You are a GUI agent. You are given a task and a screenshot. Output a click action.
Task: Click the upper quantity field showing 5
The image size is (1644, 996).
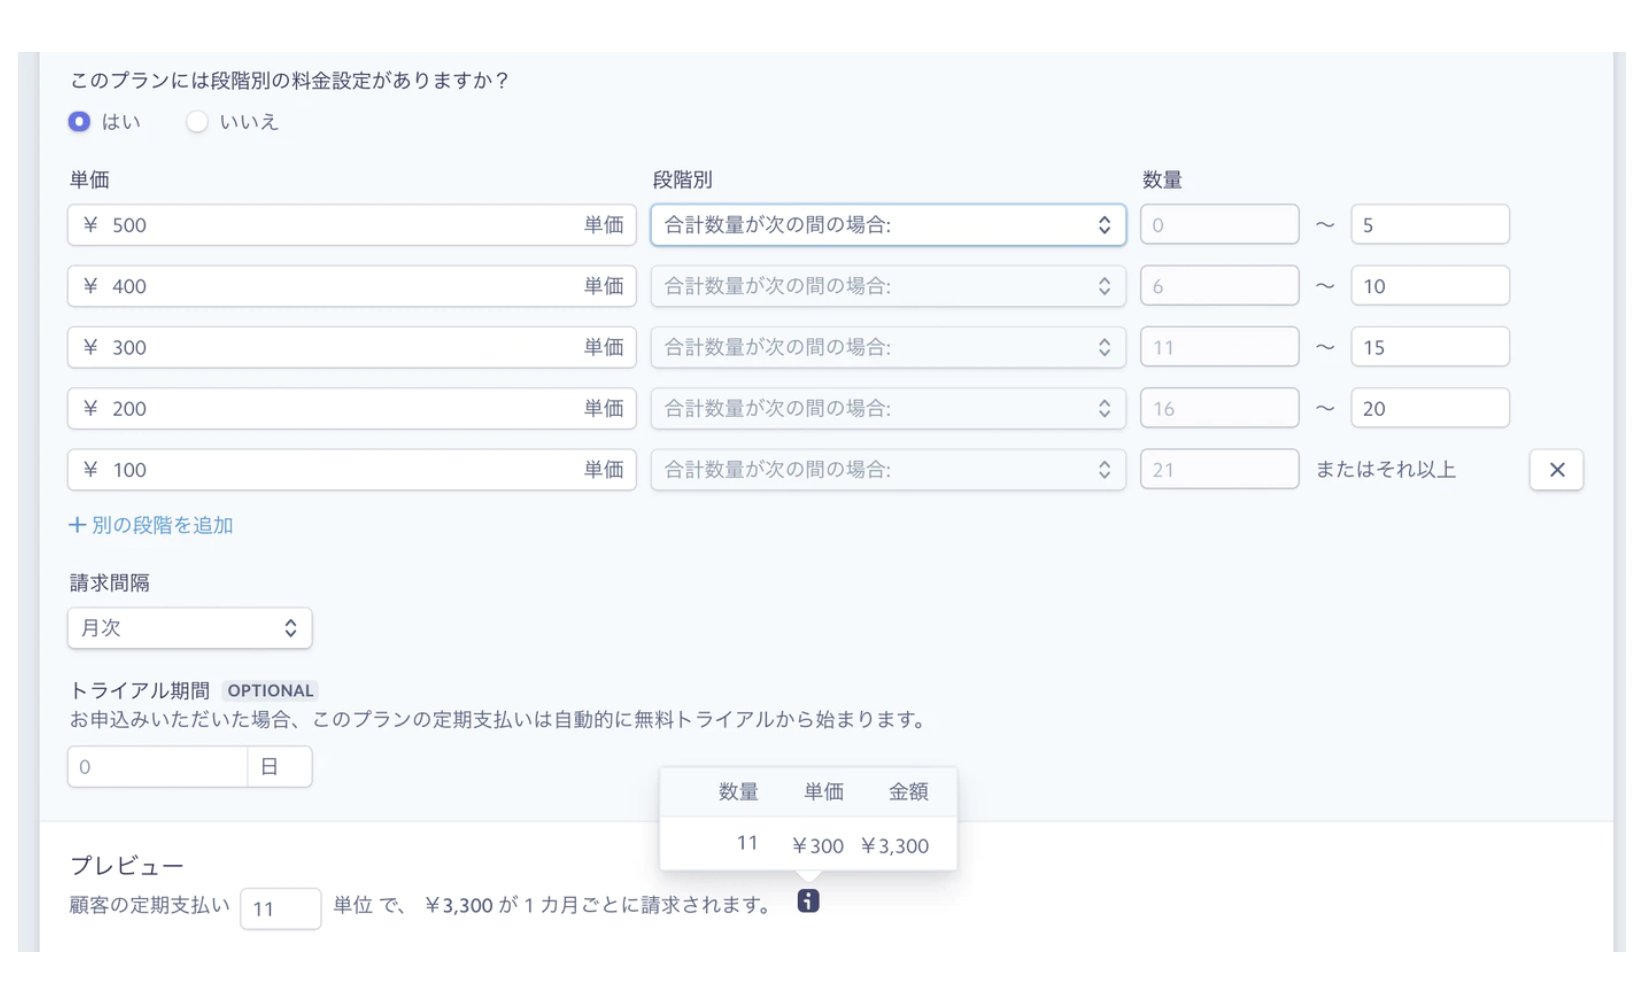[x=1430, y=225]
